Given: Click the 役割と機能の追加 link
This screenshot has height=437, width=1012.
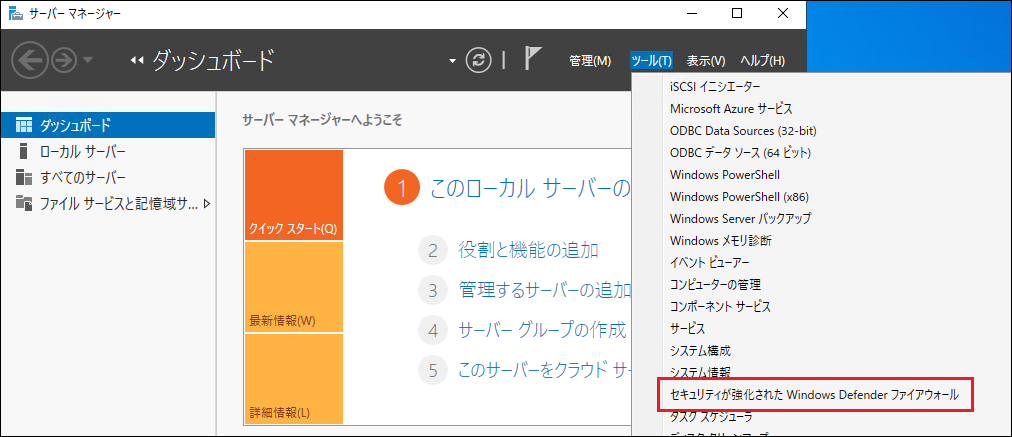Looking at the screenshot, I should [x=528, y=250].
